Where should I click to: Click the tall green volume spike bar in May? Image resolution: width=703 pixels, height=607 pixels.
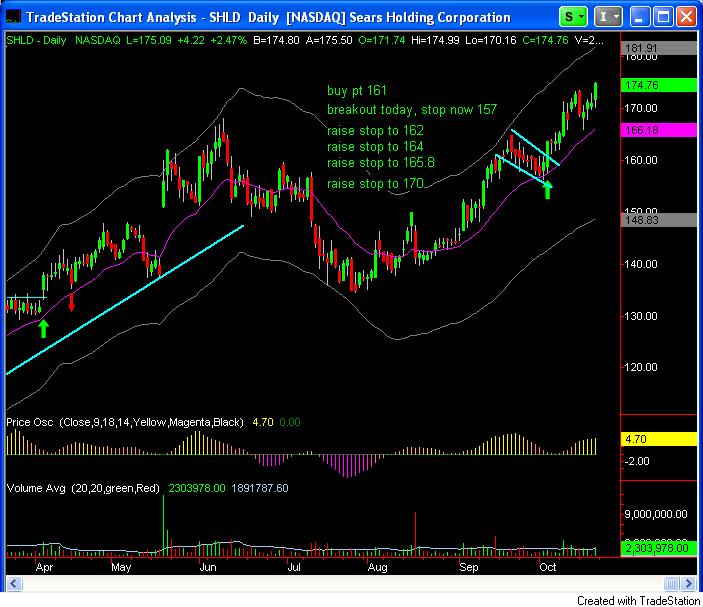(x=163, y=526)
